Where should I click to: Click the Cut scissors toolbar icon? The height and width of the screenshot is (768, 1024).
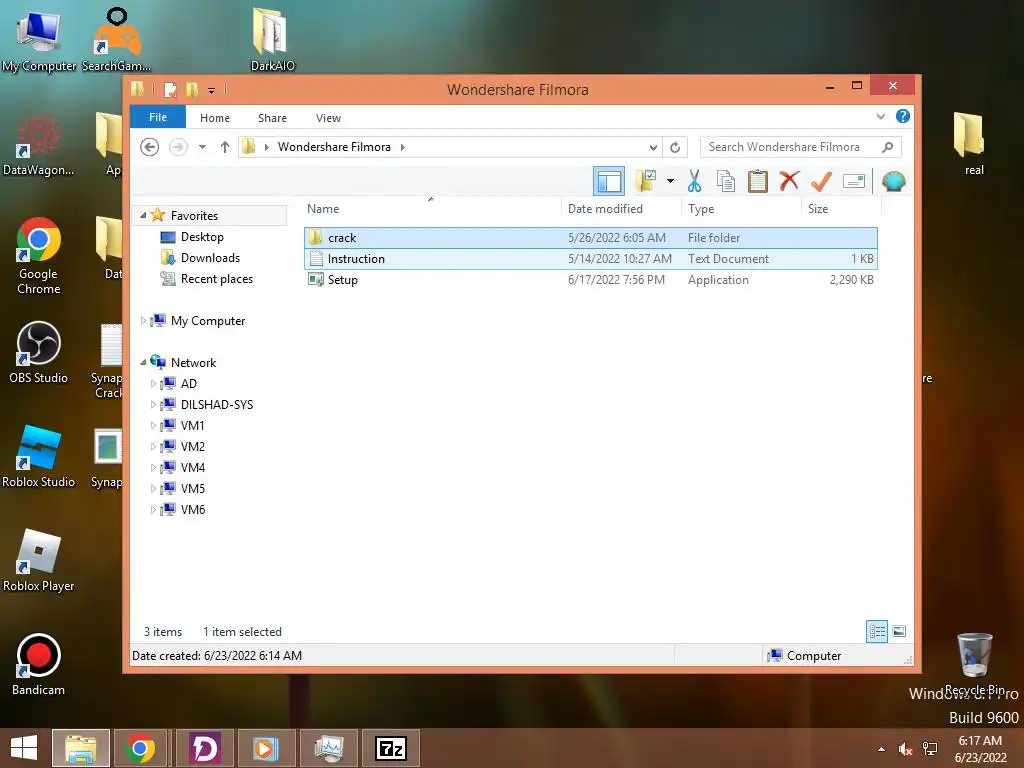coord(694,181)
